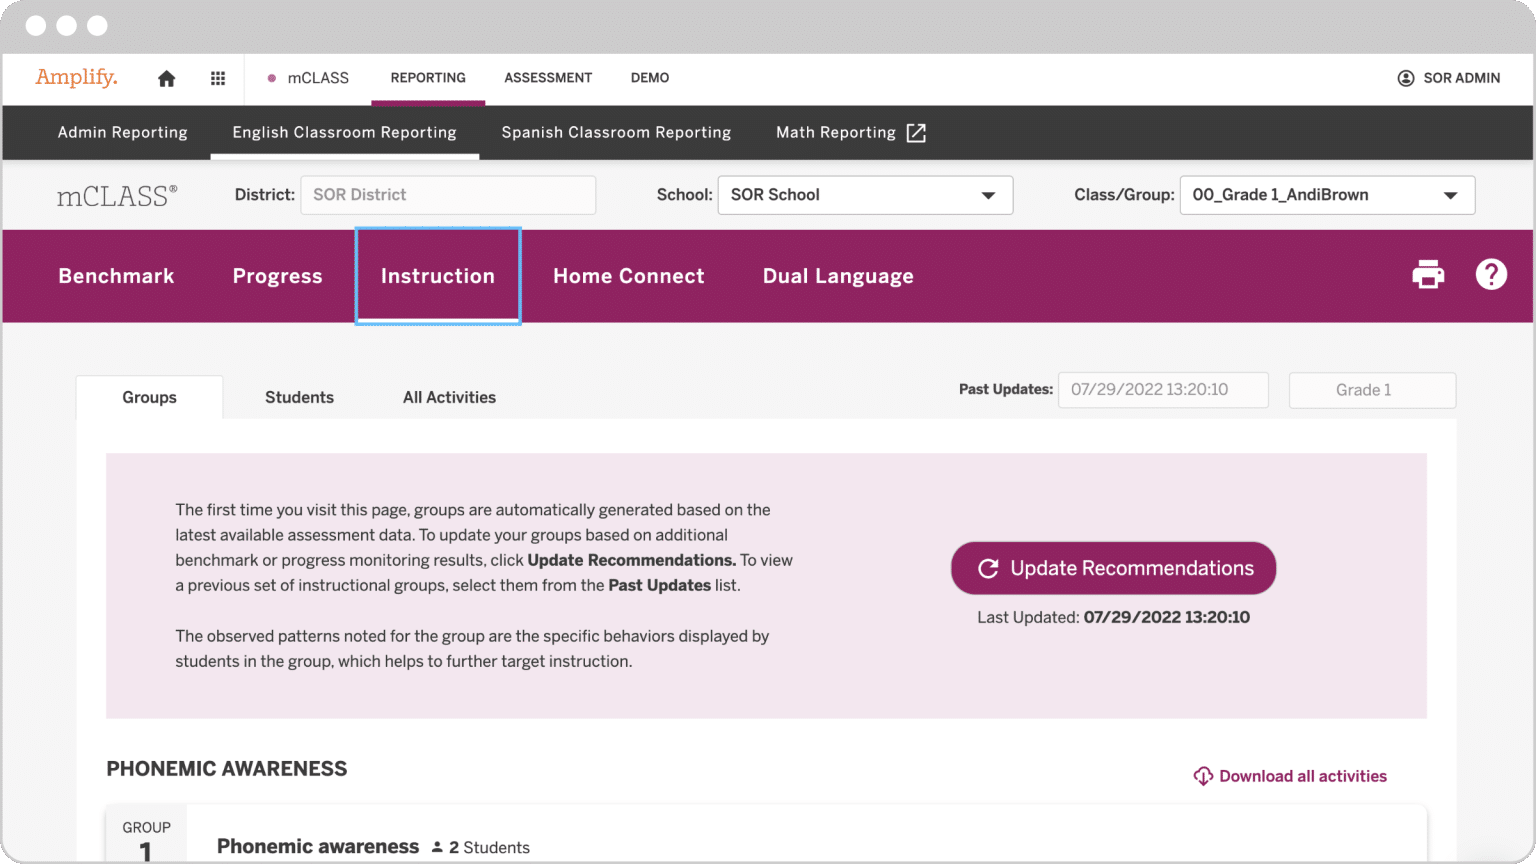Open the ASSESSMENT menu item
The height and width of the screenshot is (864, 1536).
click(548, 78)
